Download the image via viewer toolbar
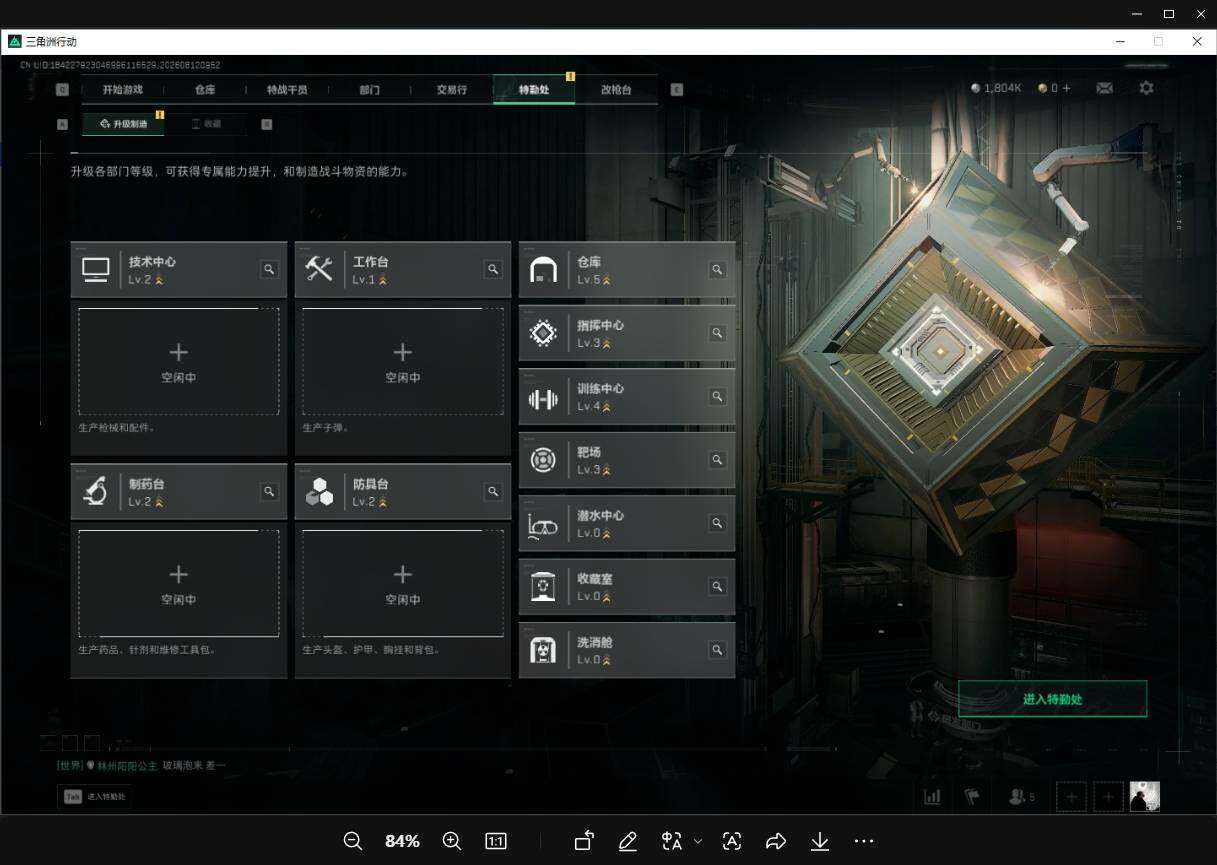The width and height of the screenshot is (1217, 865). click(x=820, y=841)
